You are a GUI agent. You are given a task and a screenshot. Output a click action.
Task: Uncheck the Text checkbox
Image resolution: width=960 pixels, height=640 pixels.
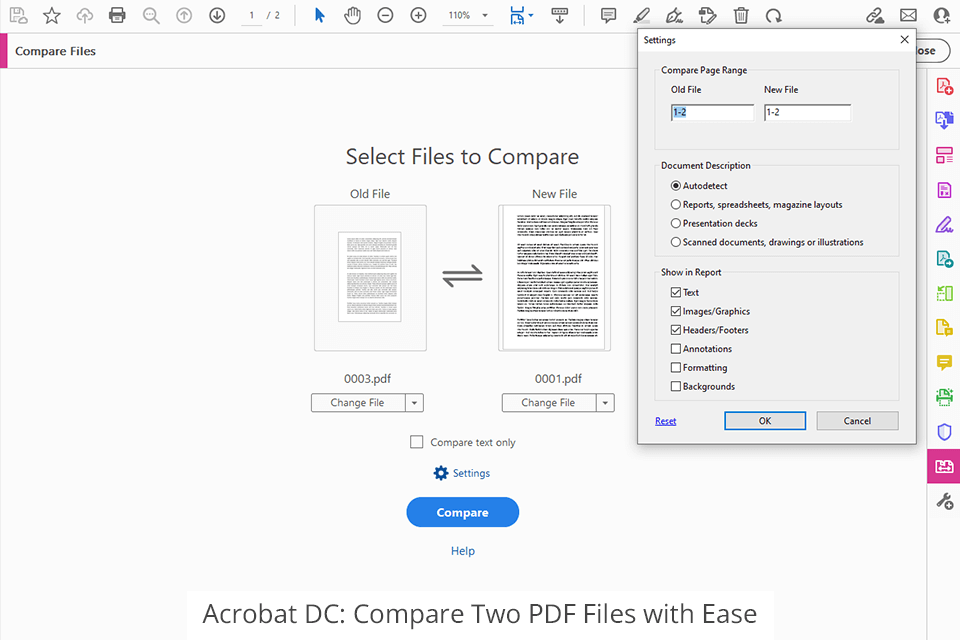[x=676, y=292]
